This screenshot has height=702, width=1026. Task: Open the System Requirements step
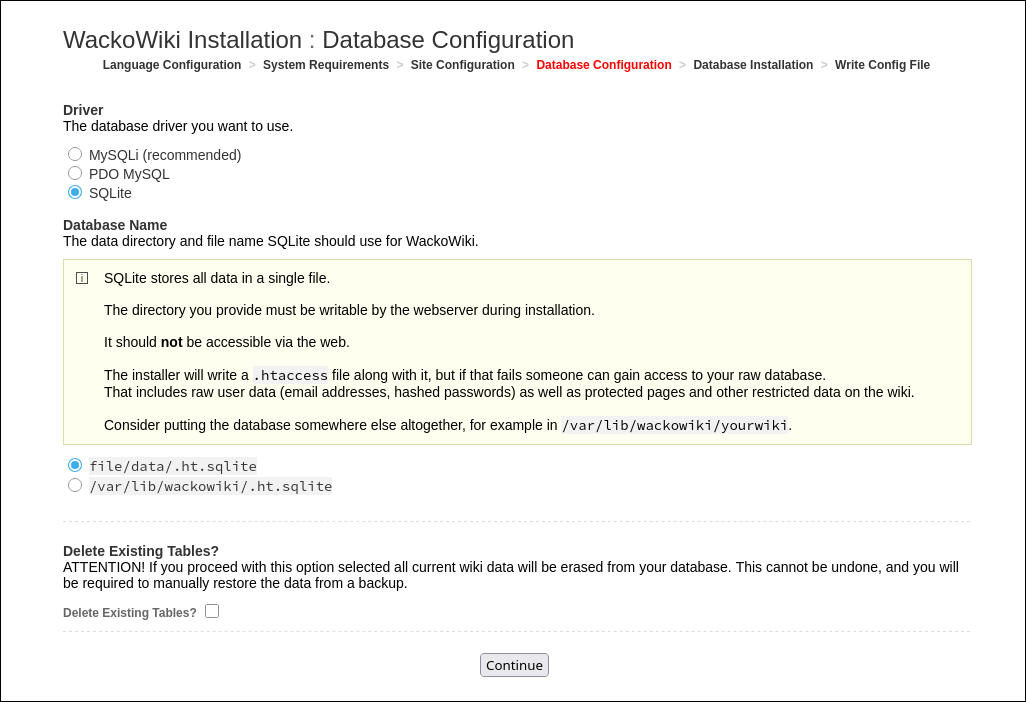pyautogui.click(x=326, y=65)
